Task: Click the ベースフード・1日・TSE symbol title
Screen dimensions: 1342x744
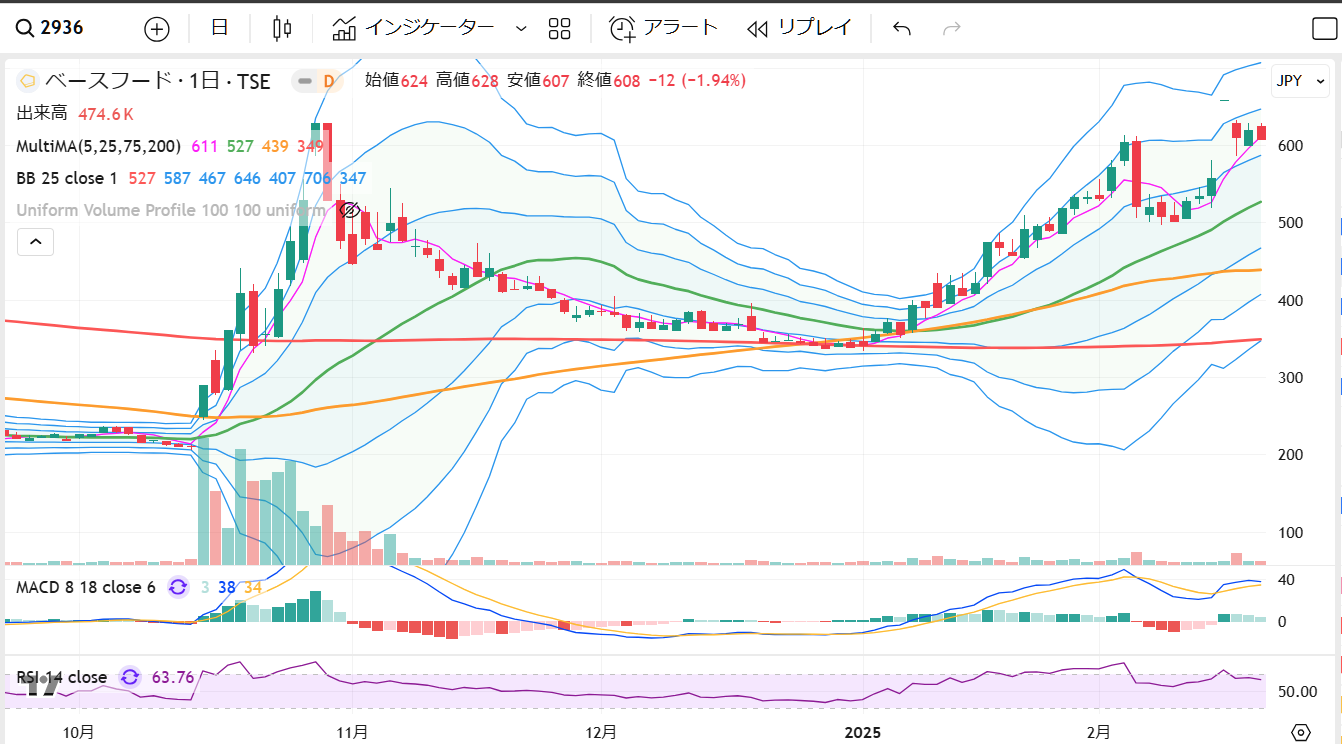Action: click(158, 81)
